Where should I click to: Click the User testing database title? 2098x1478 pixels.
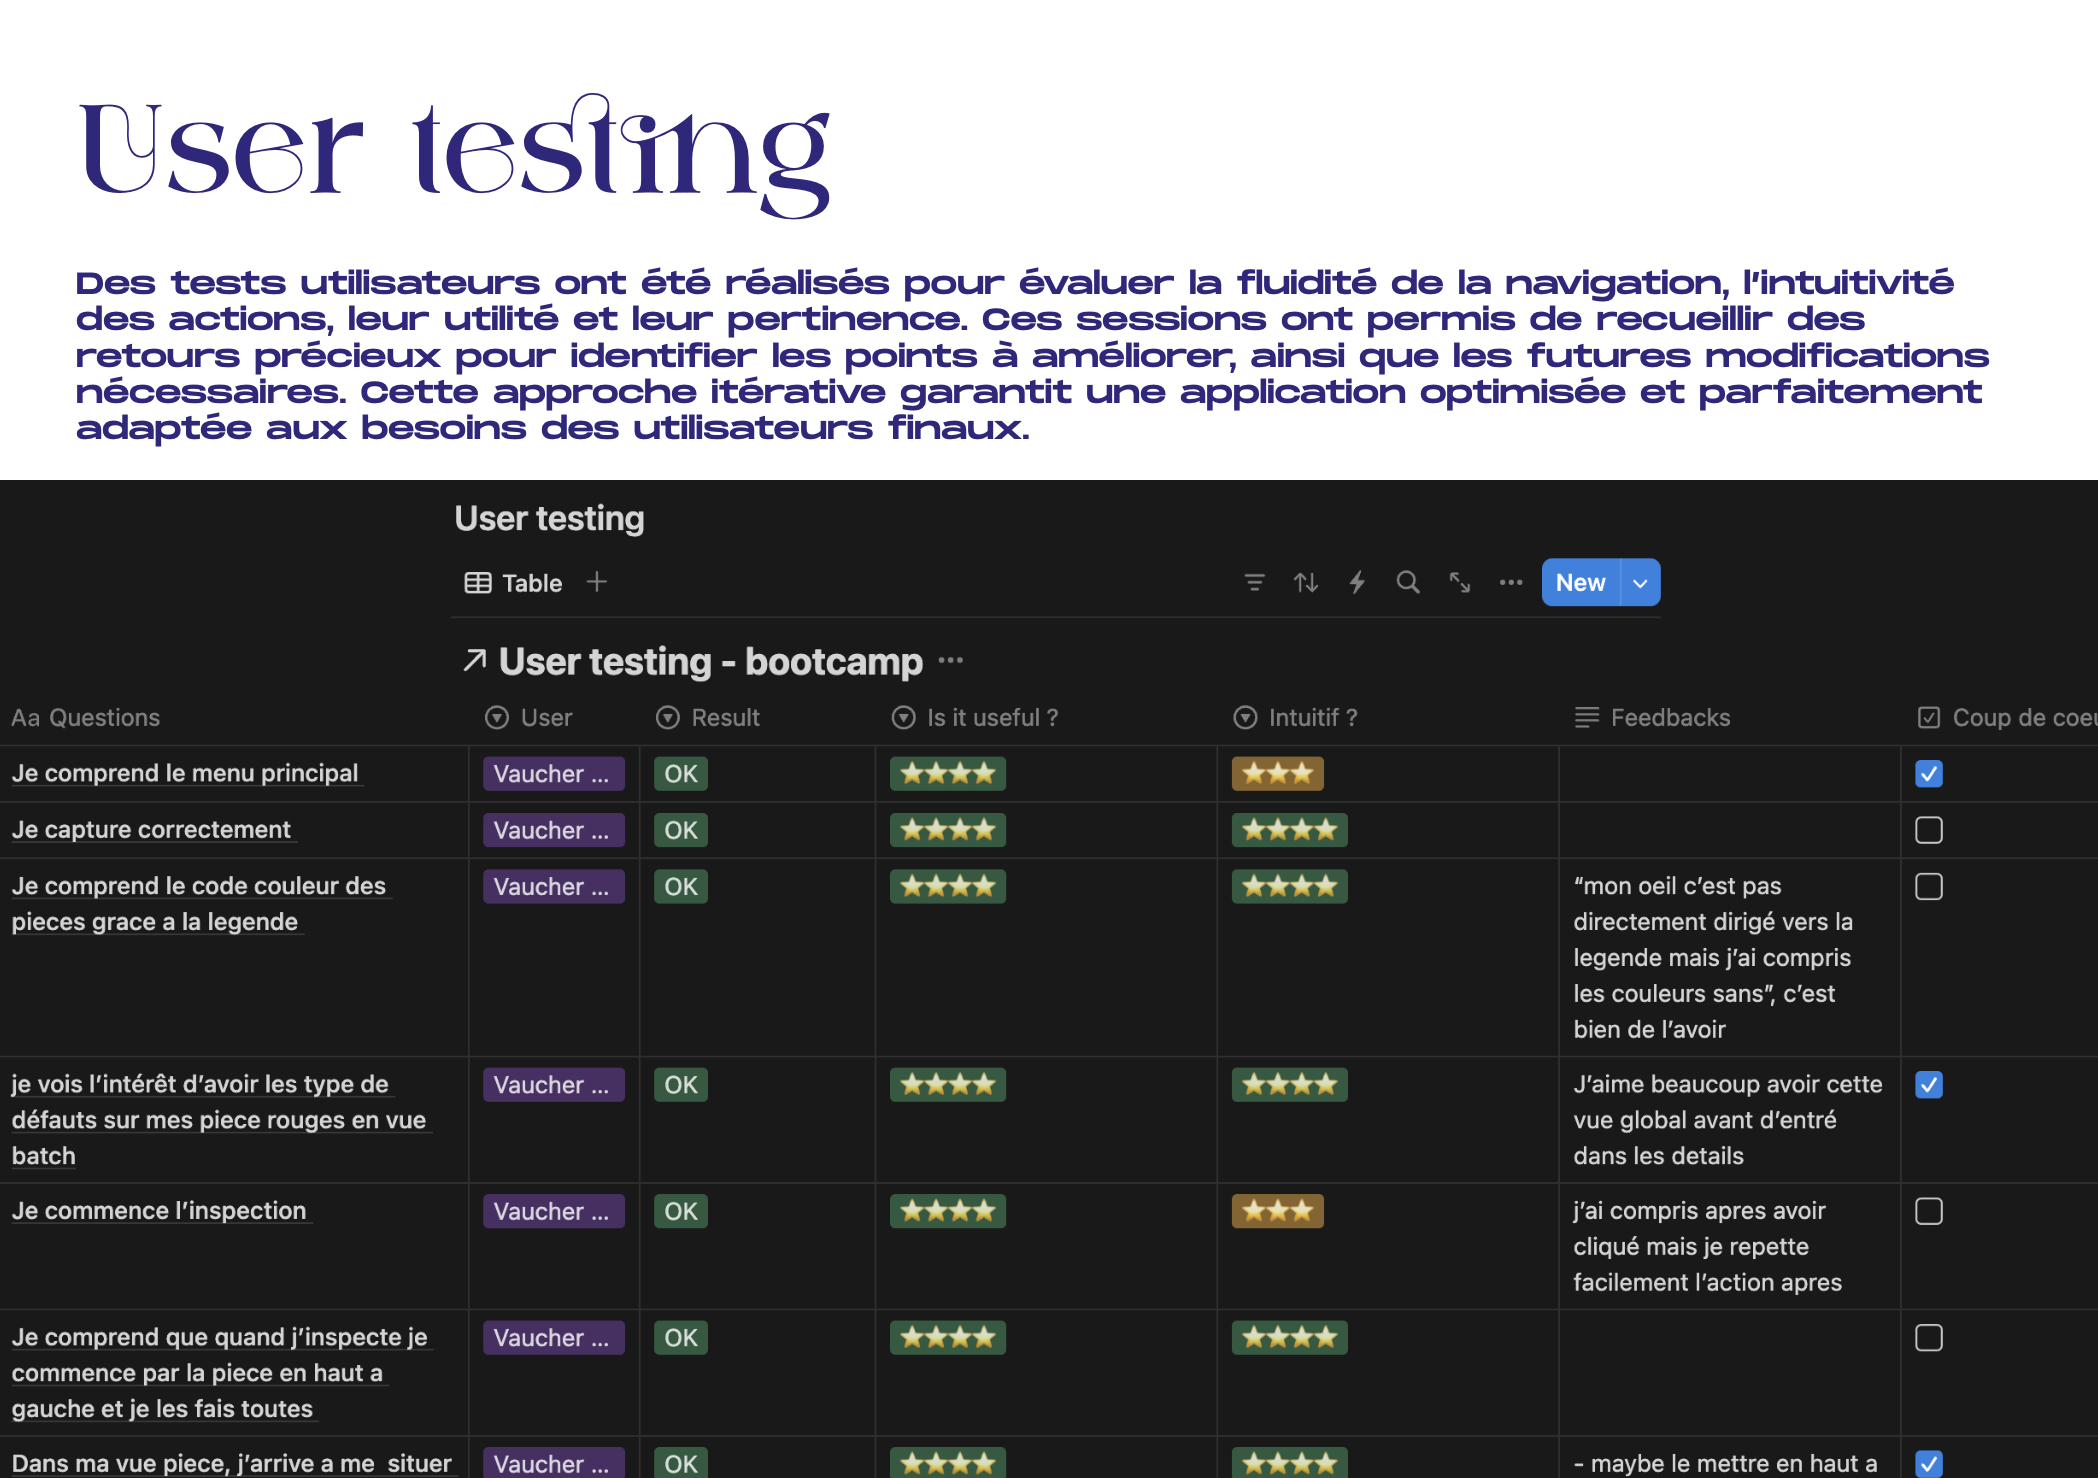tap(549, 518)
